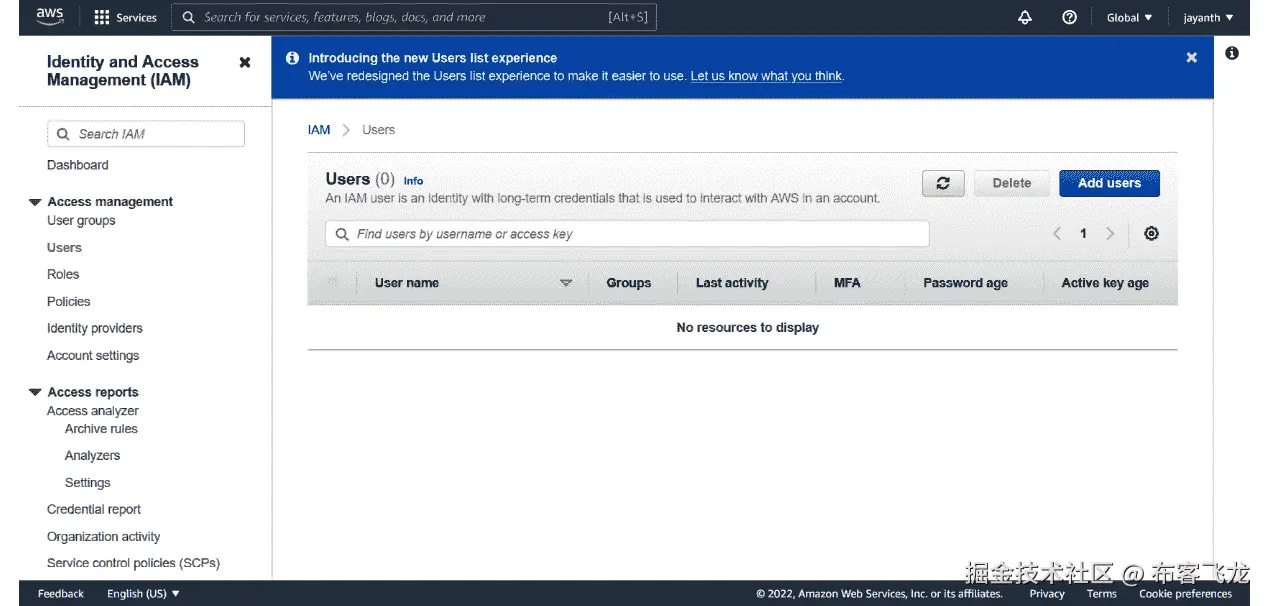Open Roles in the sidebar

pos(63,275)
